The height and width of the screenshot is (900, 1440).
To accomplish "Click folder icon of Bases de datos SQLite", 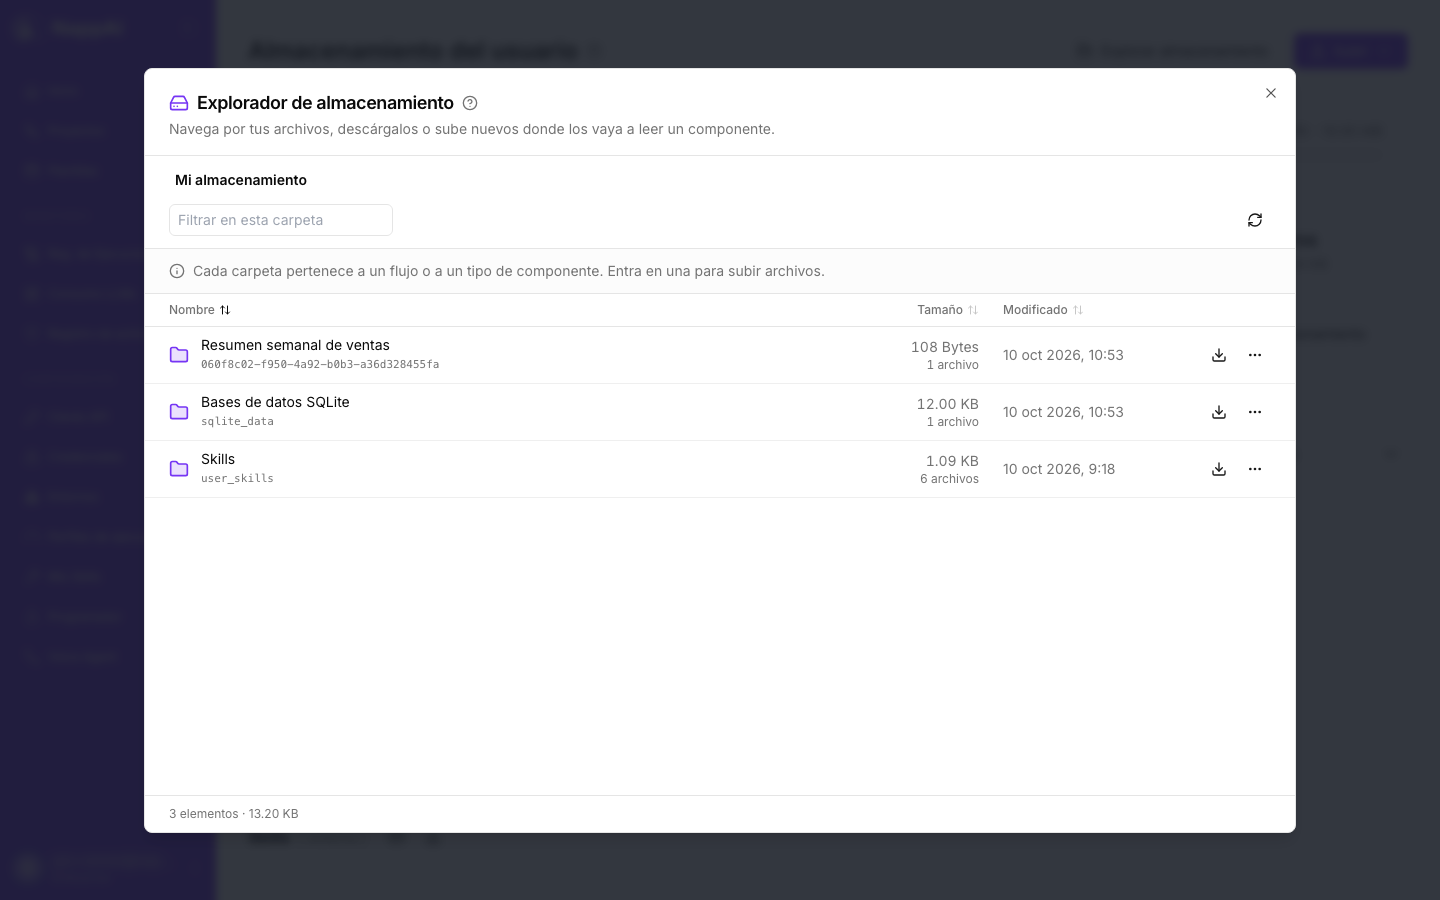I will click(x=179, y=412).
